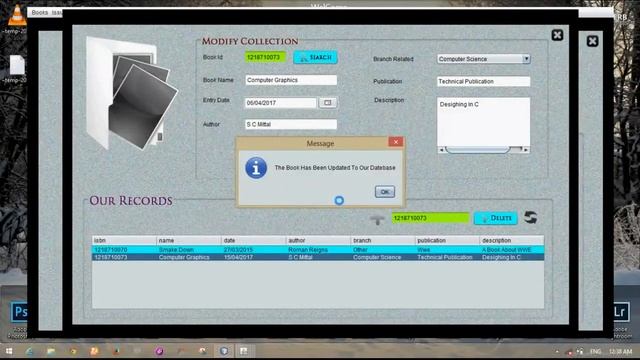Click the pin icon beside record ISBN field
This screenshot has height=360, width=640.
coord(378,220)
